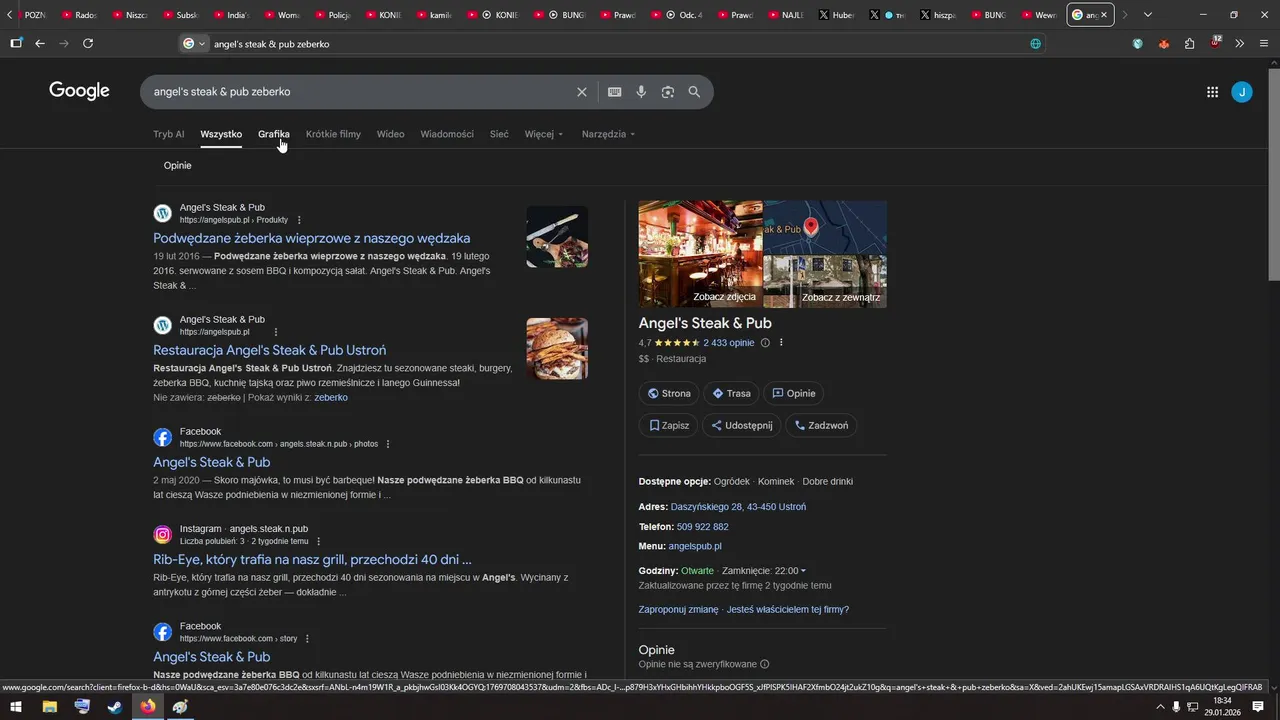Expand the Więcej dropdown in search tabs
Screen dimensions: 1280x720
pos(544,134)
